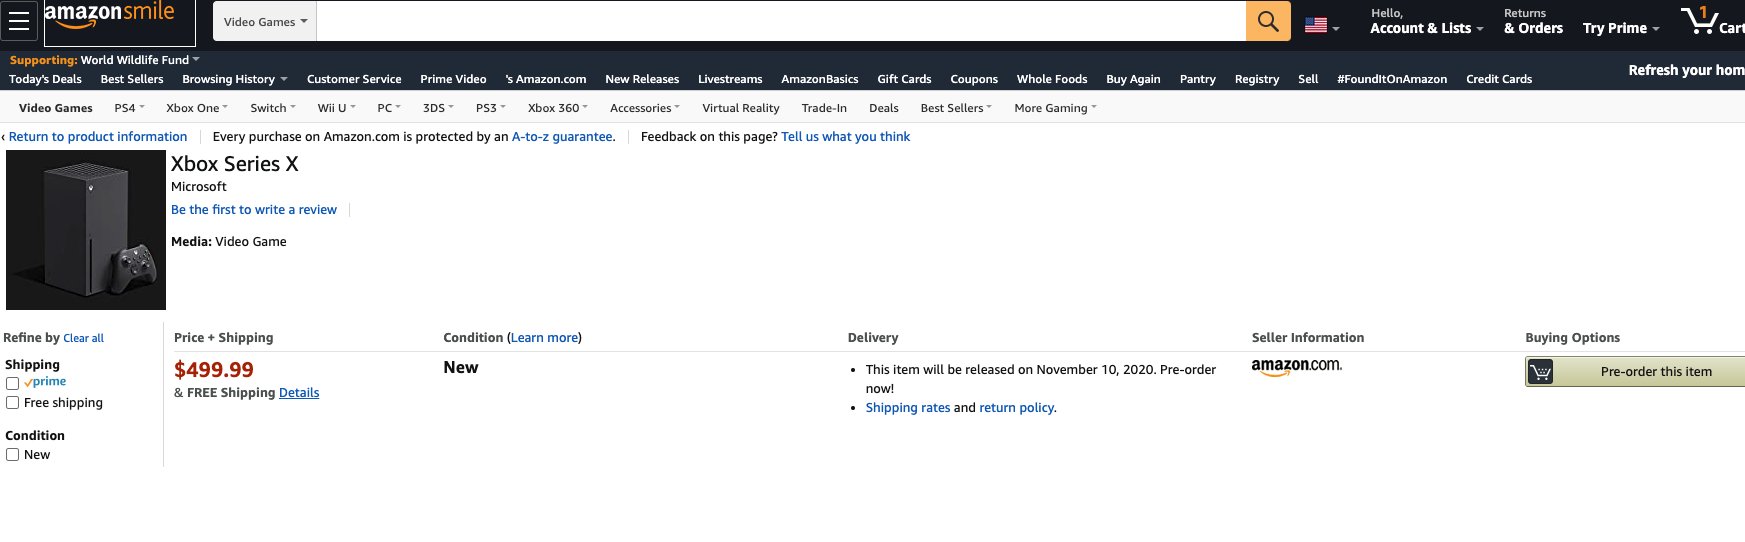Open the hamburger navigation menu
Viewport: 1745px width, 542px height.
19,21
